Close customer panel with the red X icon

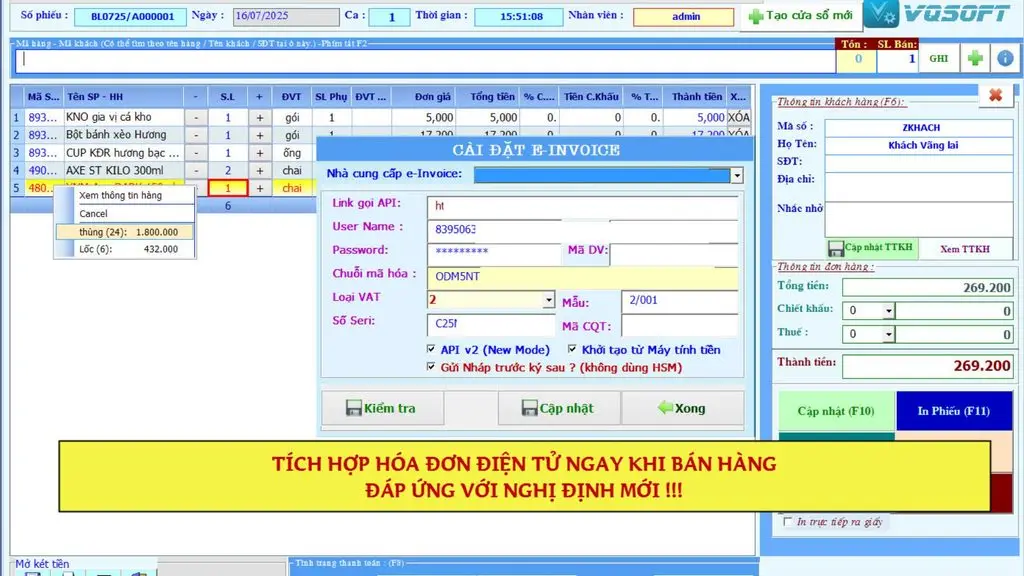tap(995, 95)
